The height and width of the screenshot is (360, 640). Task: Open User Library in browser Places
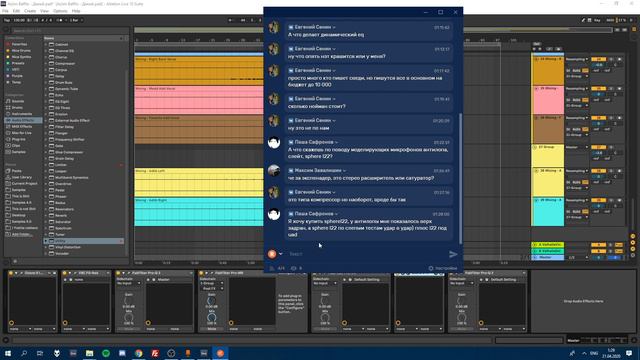point(21,177)
